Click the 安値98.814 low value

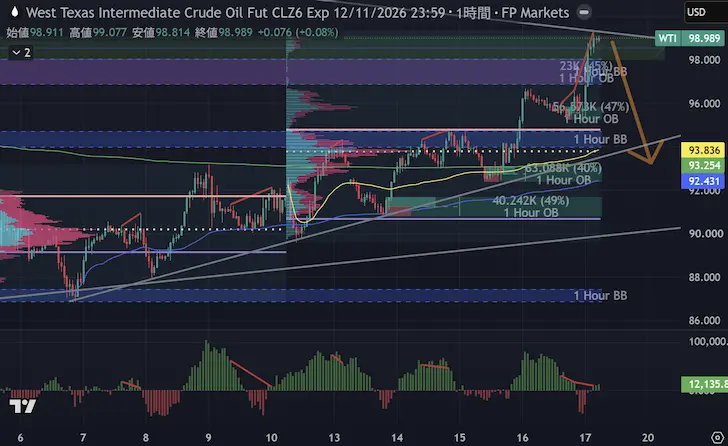click(161, 32)
